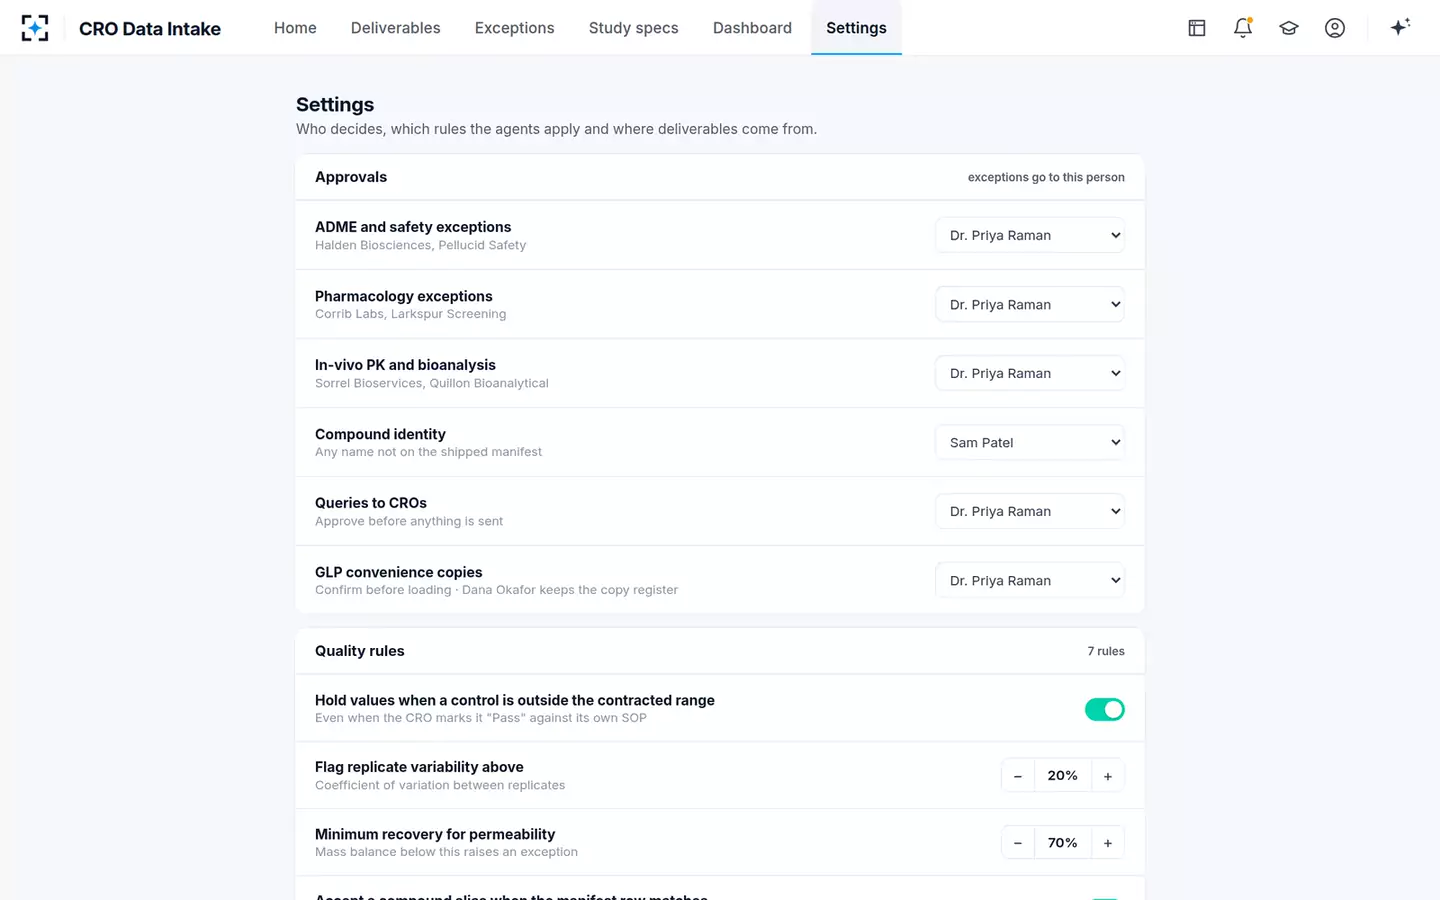Decrease replicate variability threshold

click(1018, 776)
